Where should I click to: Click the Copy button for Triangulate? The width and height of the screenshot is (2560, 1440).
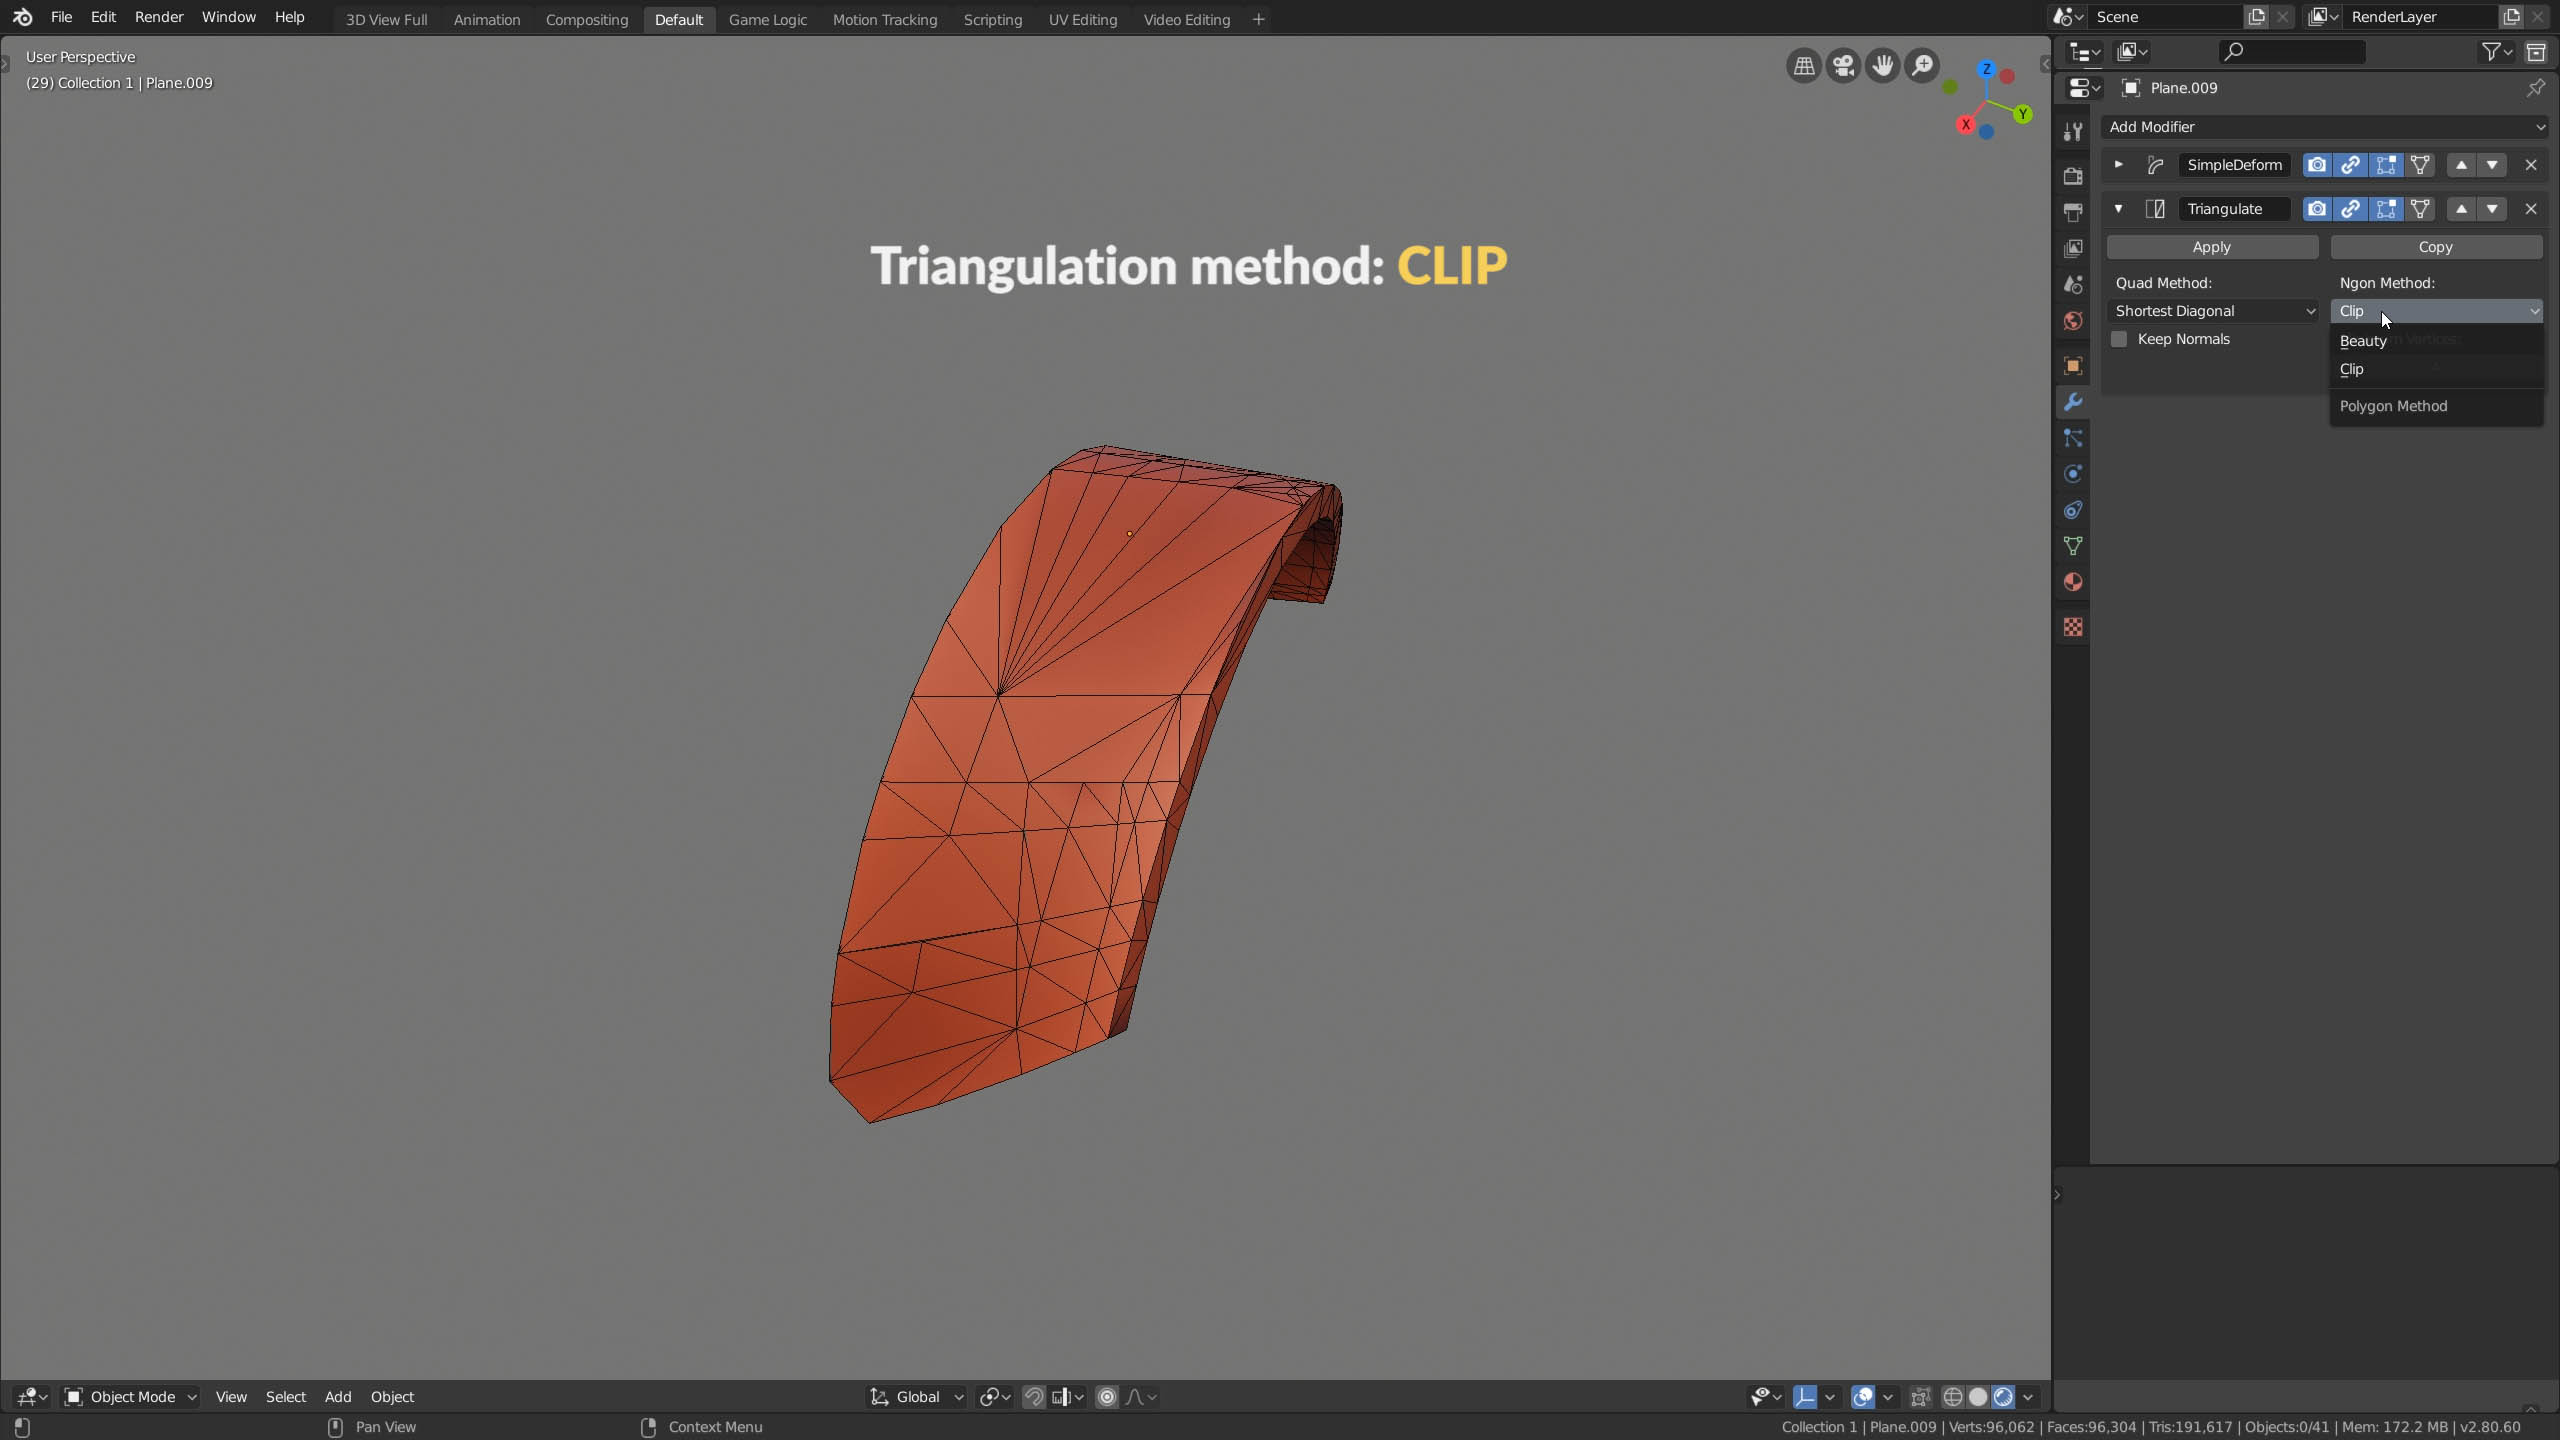[2436, 247]
